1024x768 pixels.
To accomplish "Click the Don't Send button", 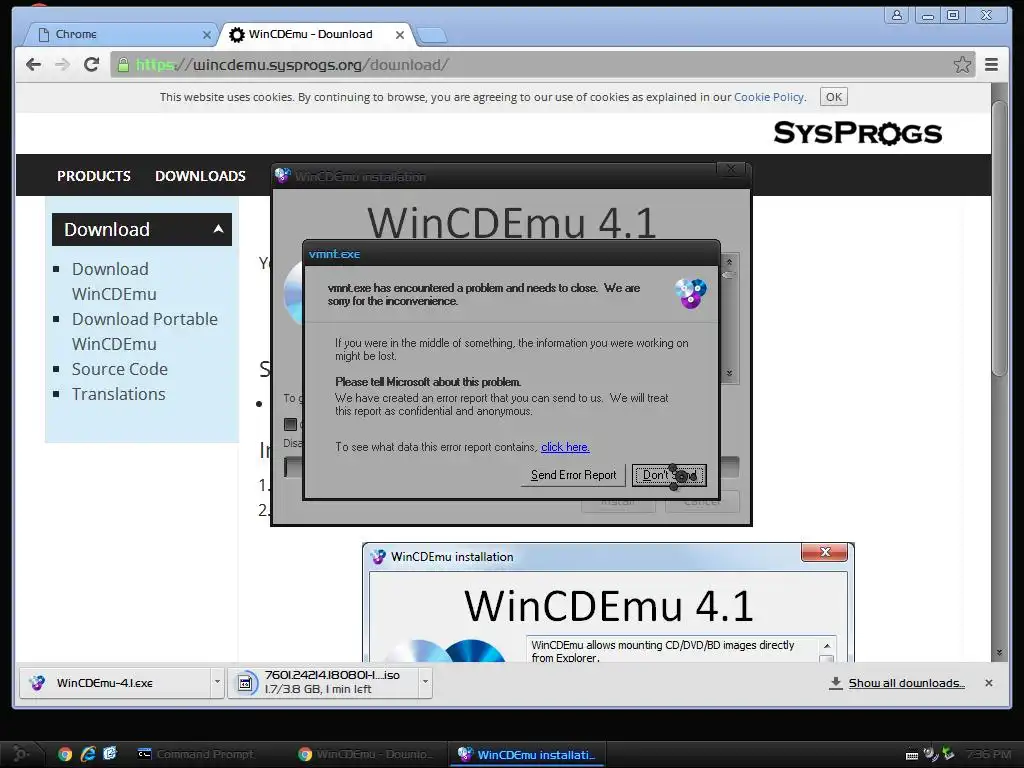I will [x=669, y=475].
